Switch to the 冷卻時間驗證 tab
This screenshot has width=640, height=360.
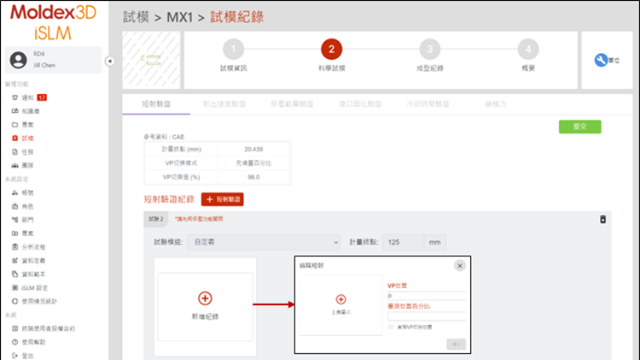[427, 104]
